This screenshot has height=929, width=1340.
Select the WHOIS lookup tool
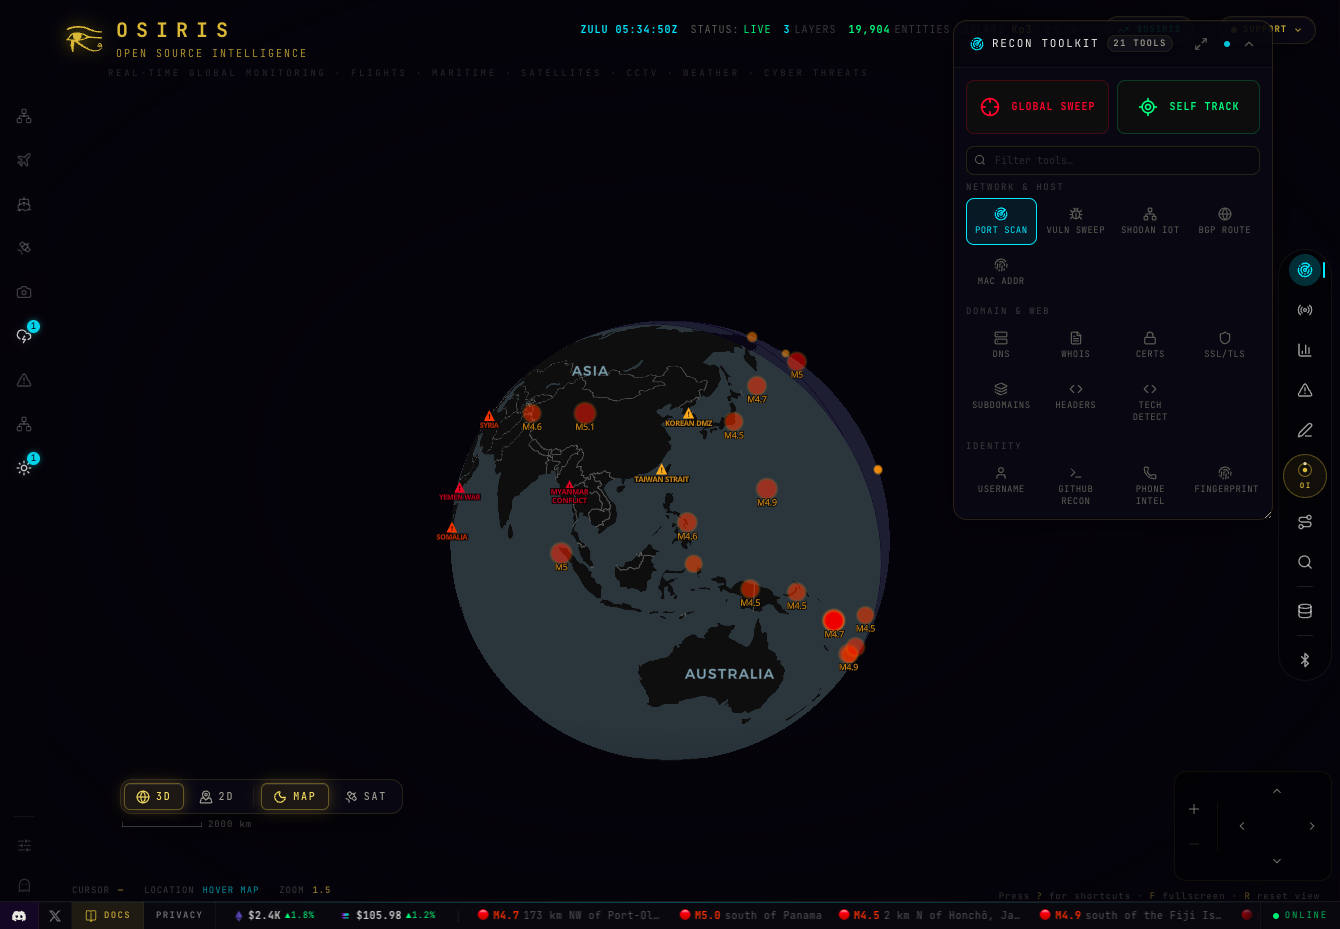1076,345
